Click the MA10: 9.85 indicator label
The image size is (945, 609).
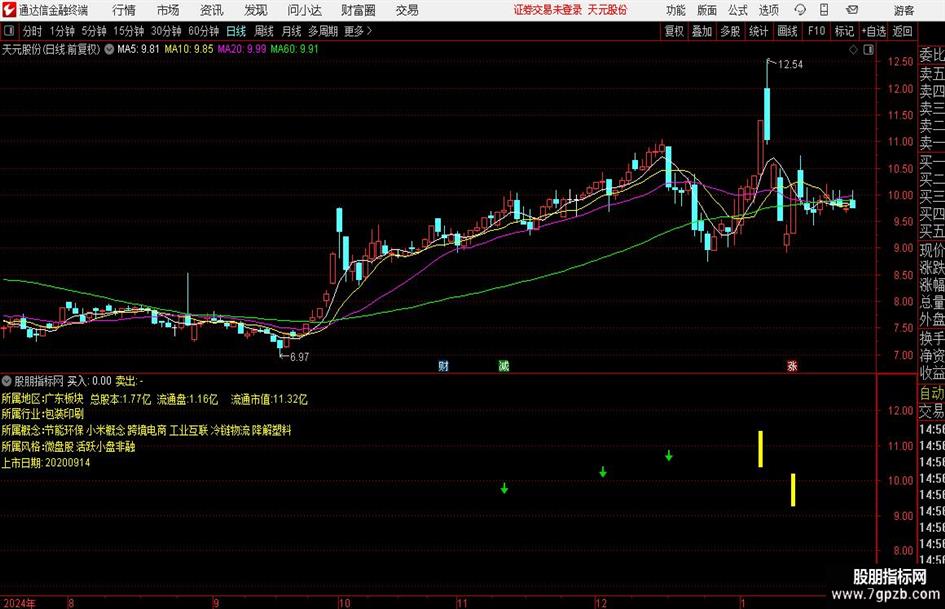[x=189, y=49]
